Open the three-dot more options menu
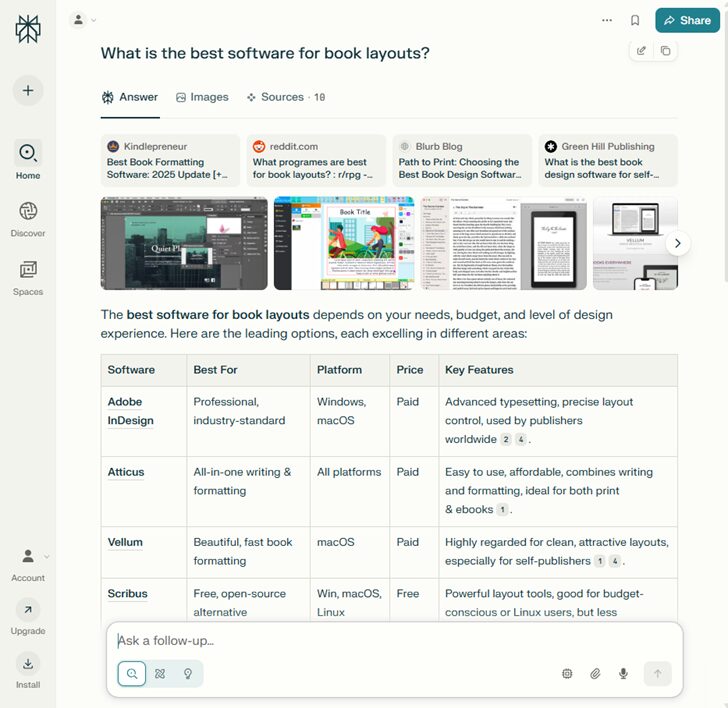Image resolution: width=728 pixels, height=708 pixels. (607, 20)
